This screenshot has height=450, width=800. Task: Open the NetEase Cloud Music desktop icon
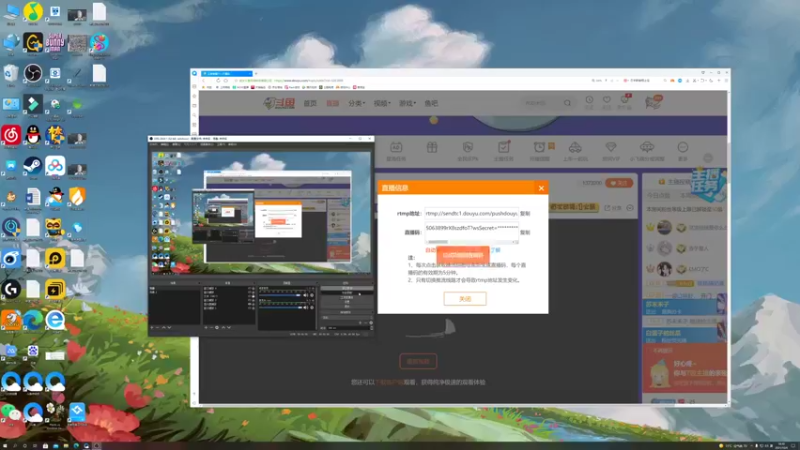[11, 135]
